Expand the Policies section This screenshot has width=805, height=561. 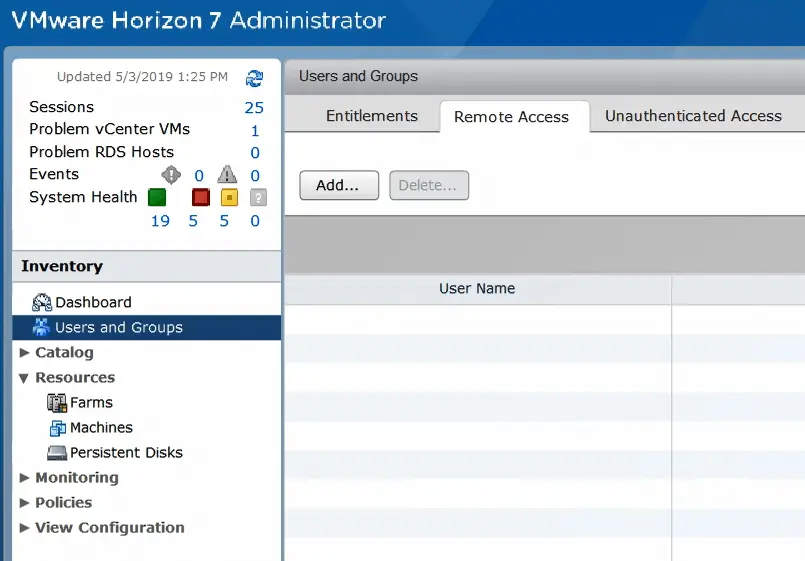coord(24,502)
